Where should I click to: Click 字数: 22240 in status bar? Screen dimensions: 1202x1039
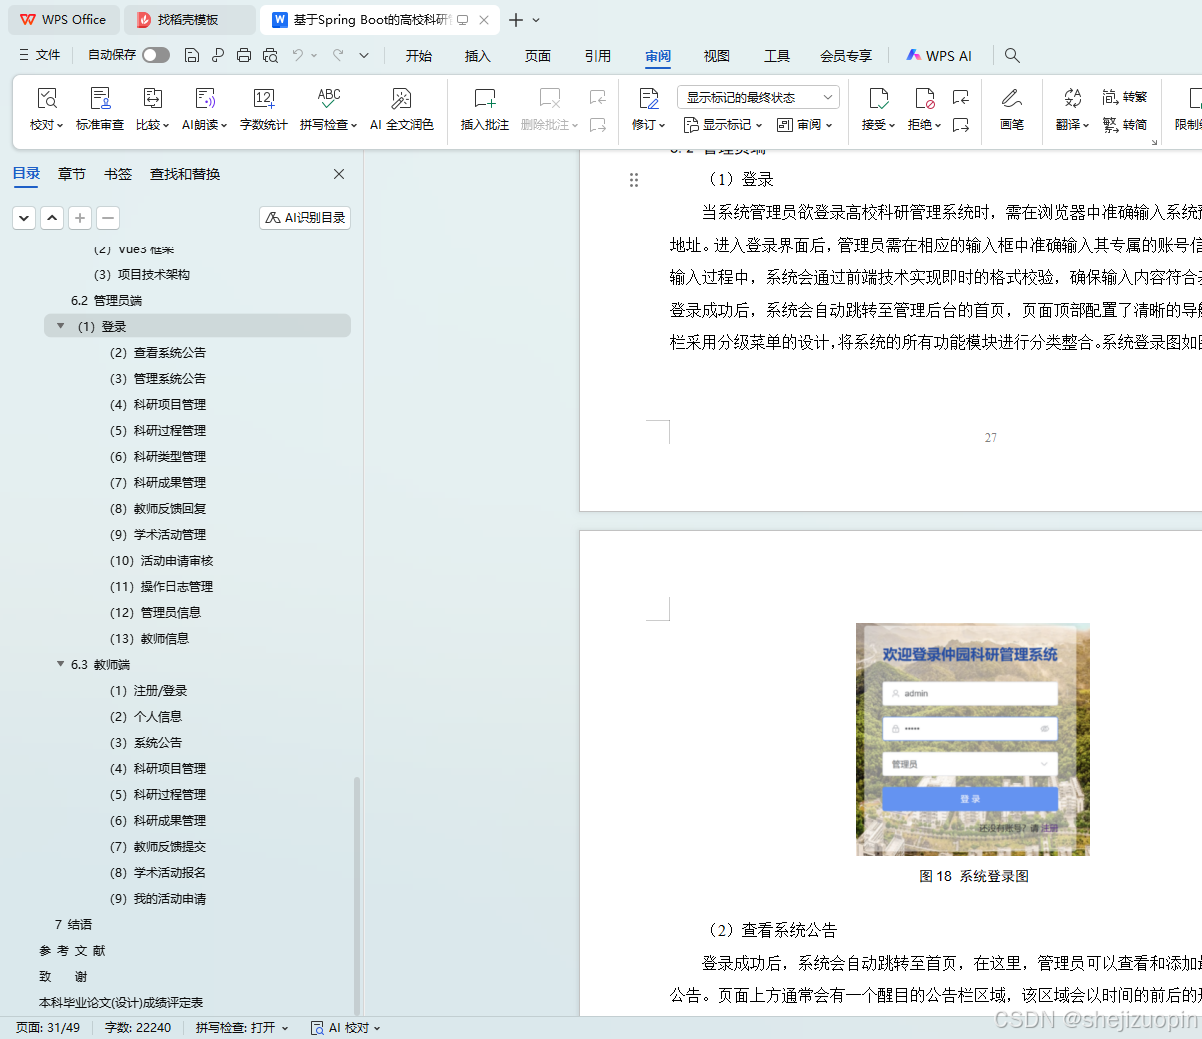(x=138, y=1027)
